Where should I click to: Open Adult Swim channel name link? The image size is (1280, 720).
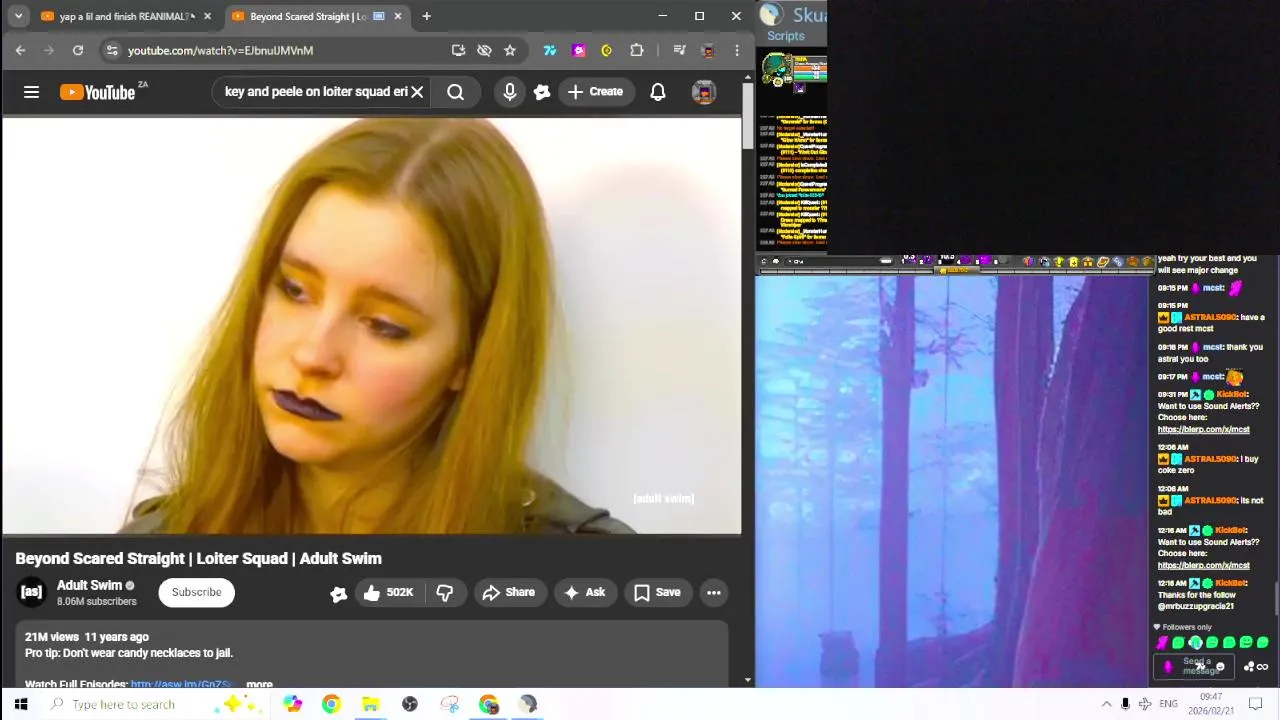point(89,585)
